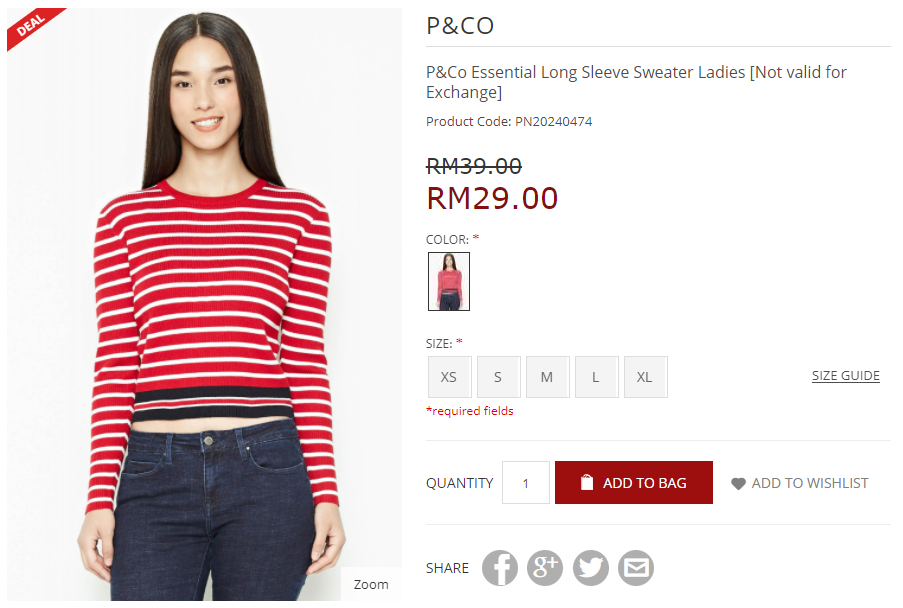Open the SIZE GUIDE link
This screenshot has width=903, height=608.
845,376
